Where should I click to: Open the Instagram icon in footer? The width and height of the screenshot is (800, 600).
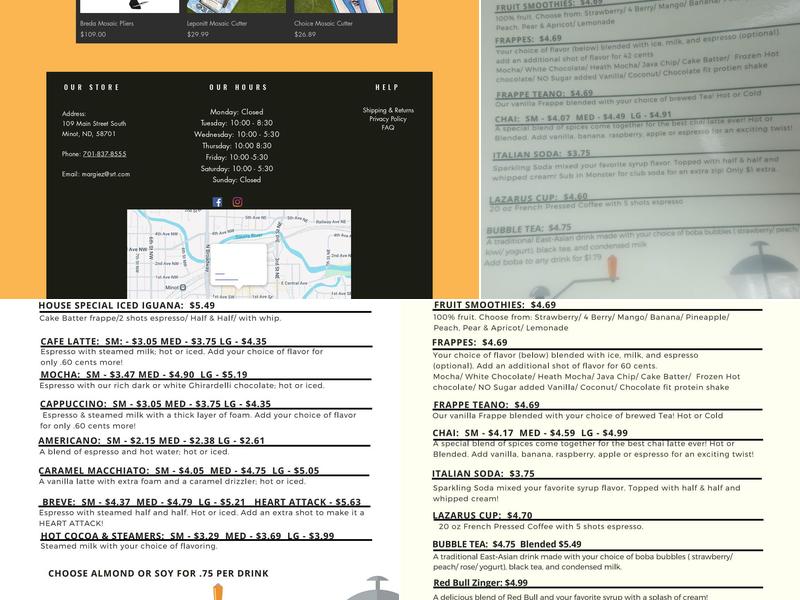237,202
